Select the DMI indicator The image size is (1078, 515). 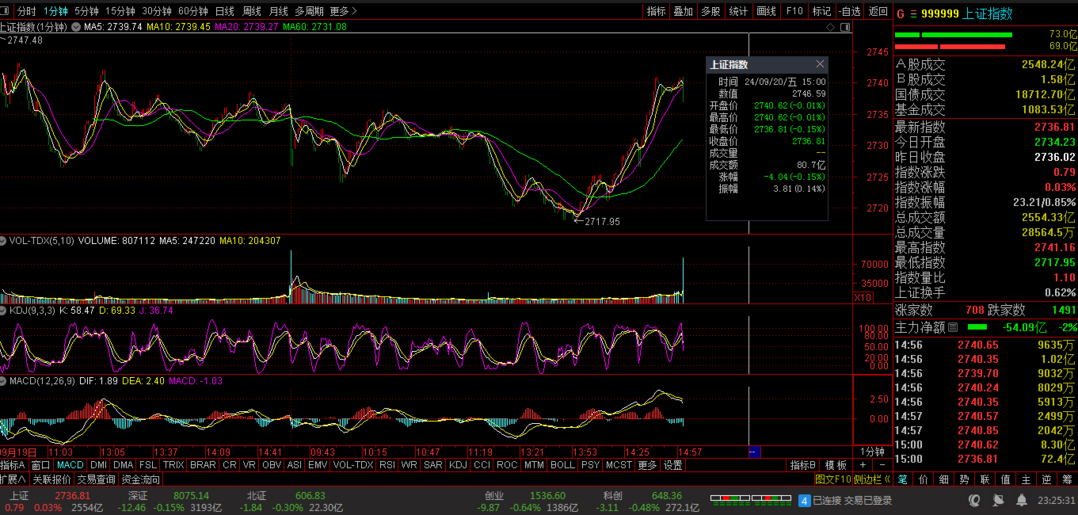[x=98, y=465]
